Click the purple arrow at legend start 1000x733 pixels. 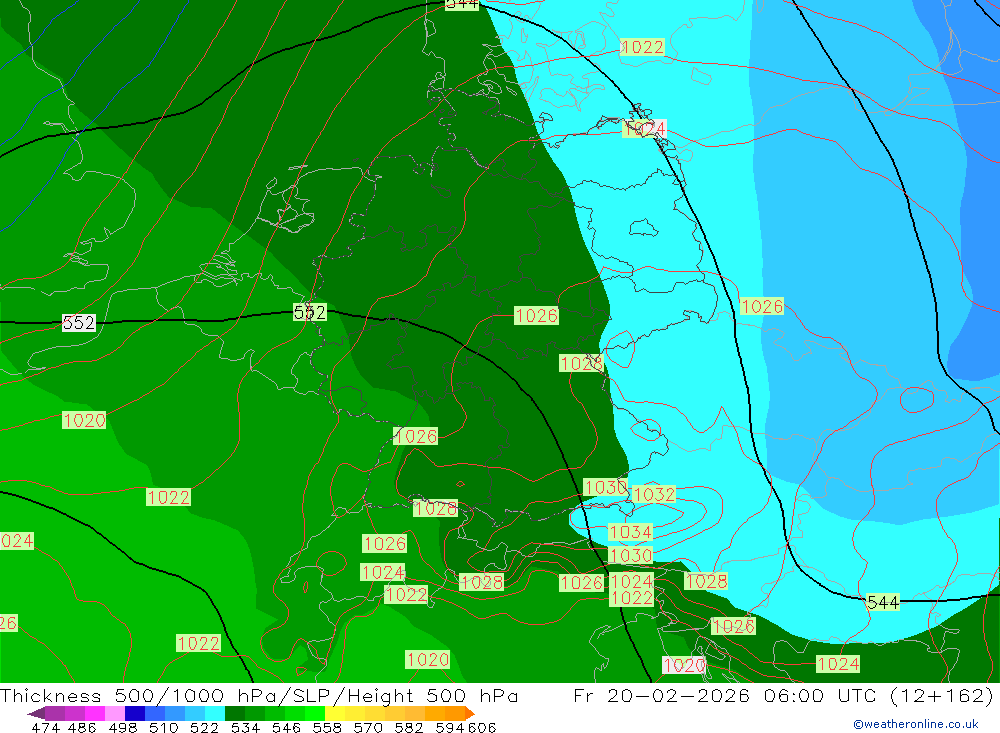point(36,713)
